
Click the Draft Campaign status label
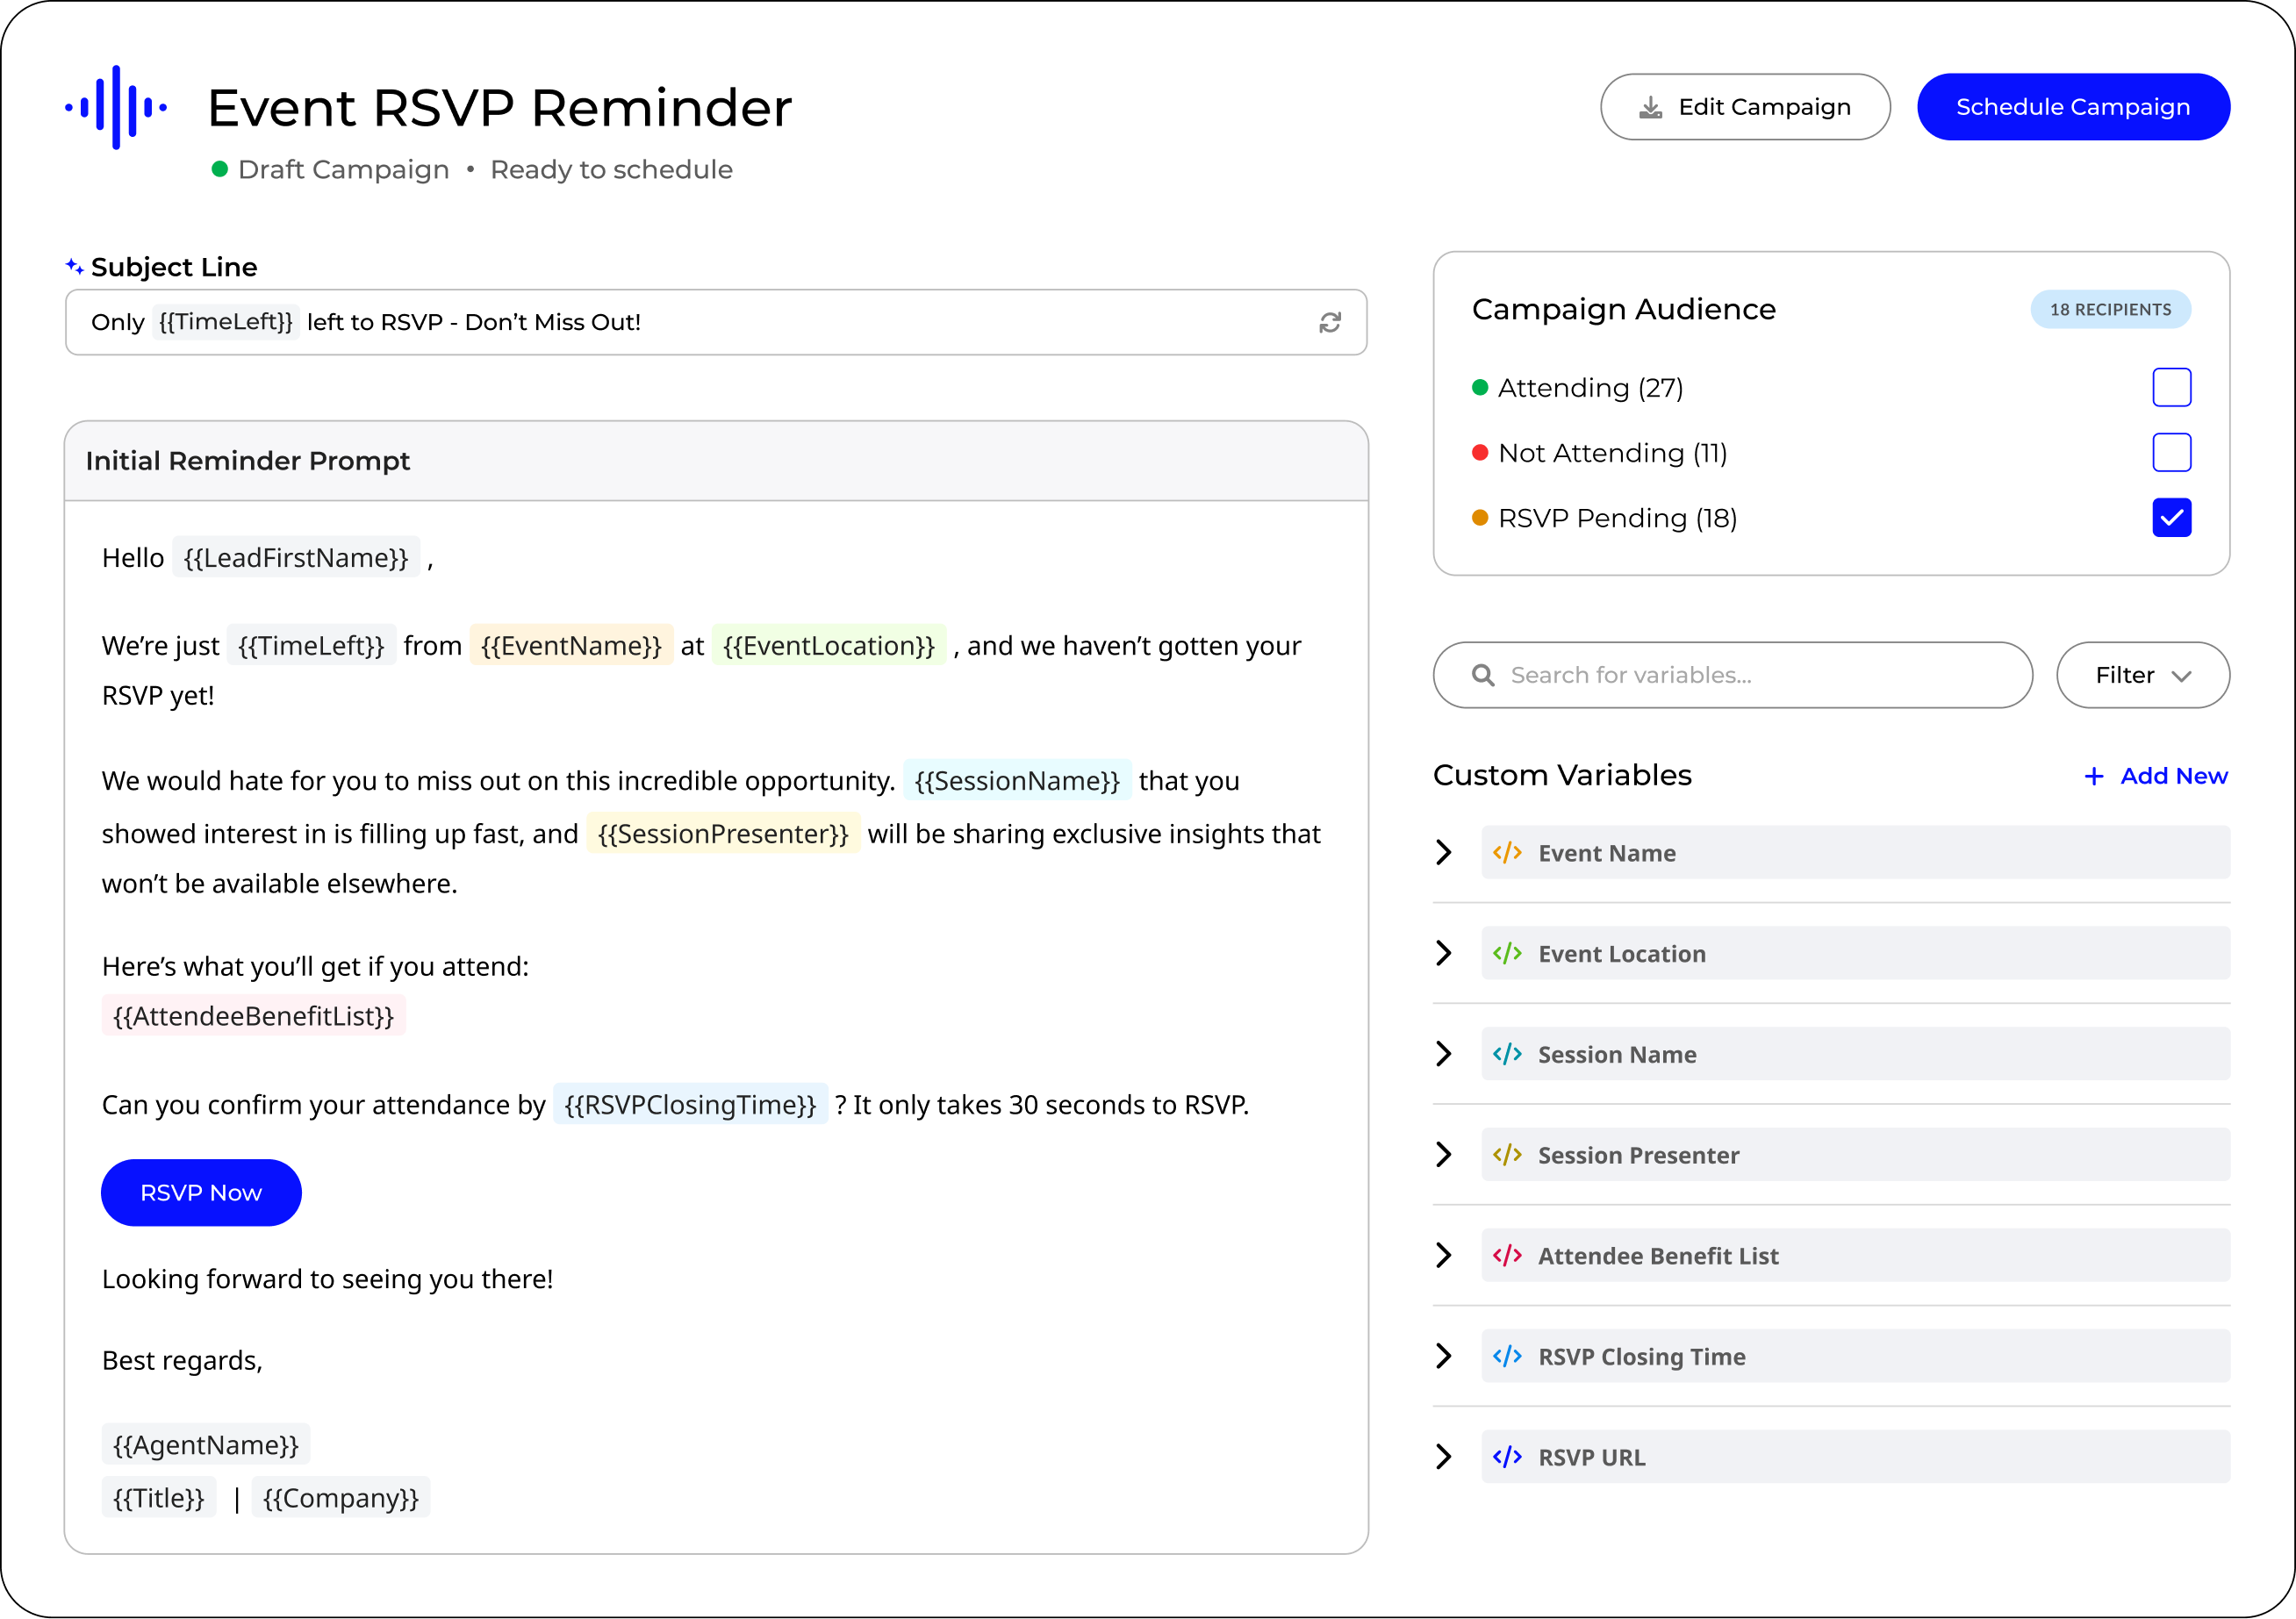(343, 169)
